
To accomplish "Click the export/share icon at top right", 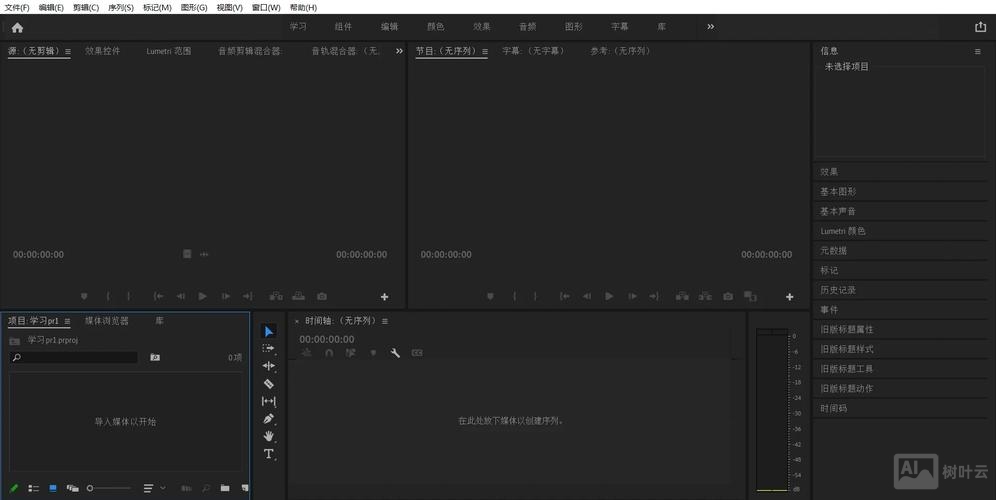I will tap(980, 28).
